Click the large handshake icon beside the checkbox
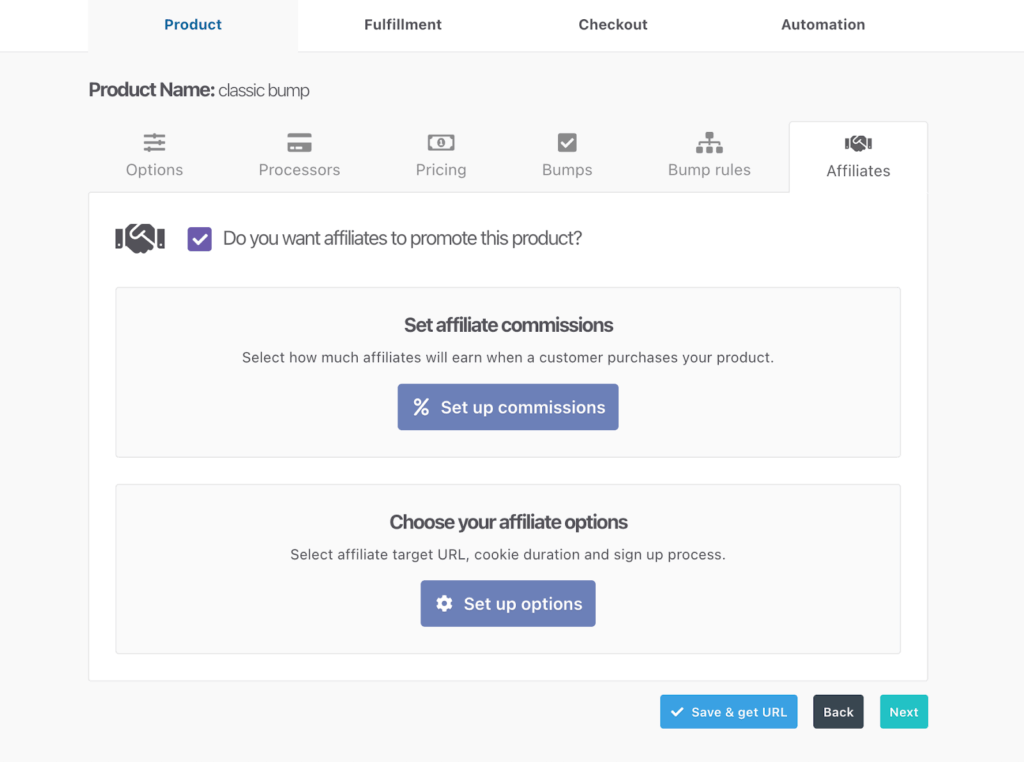Screen dimensions: 1024x762 (140, 238)
